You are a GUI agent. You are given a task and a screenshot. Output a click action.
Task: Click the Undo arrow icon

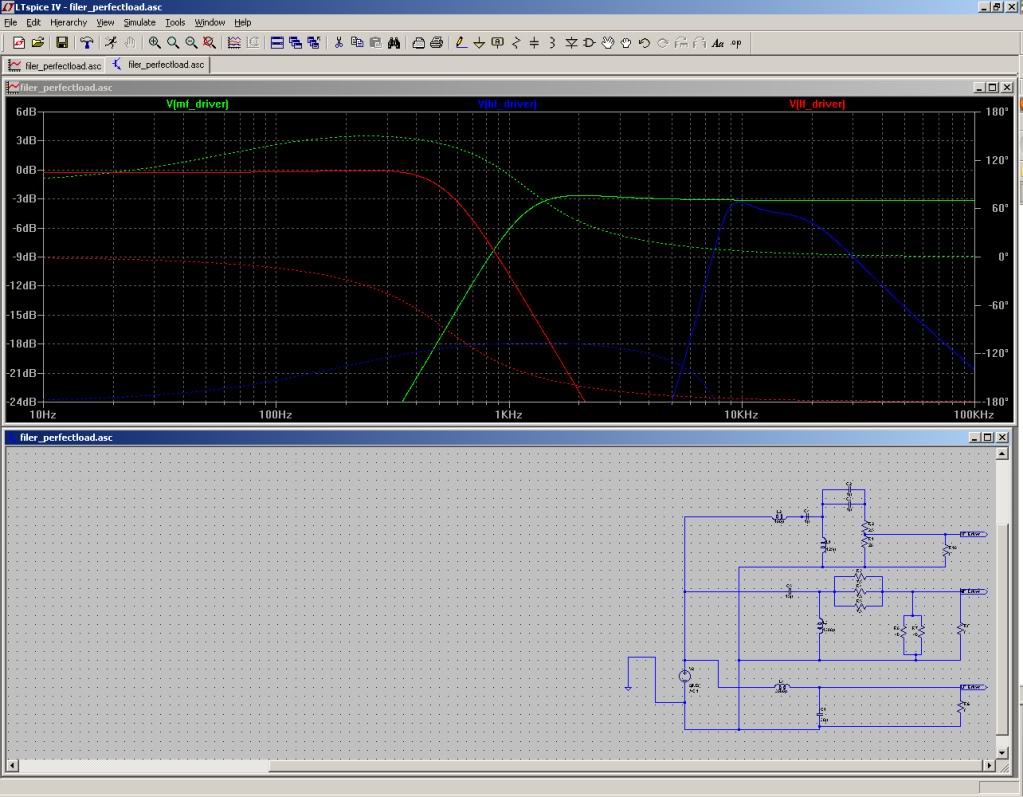[x=644, y=43]
